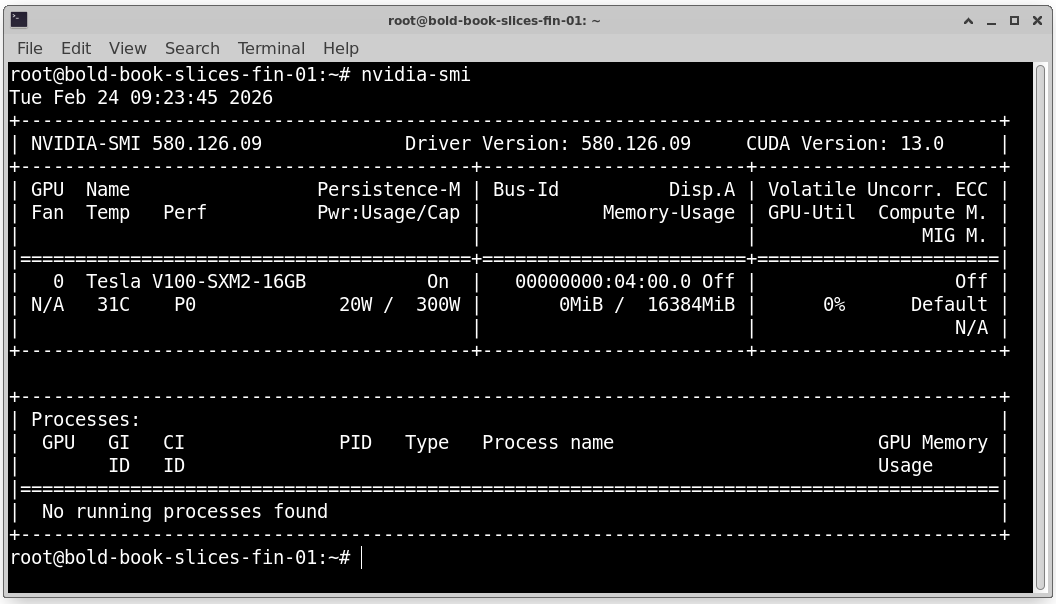Close the terminal window

(x=1036, y=21)
